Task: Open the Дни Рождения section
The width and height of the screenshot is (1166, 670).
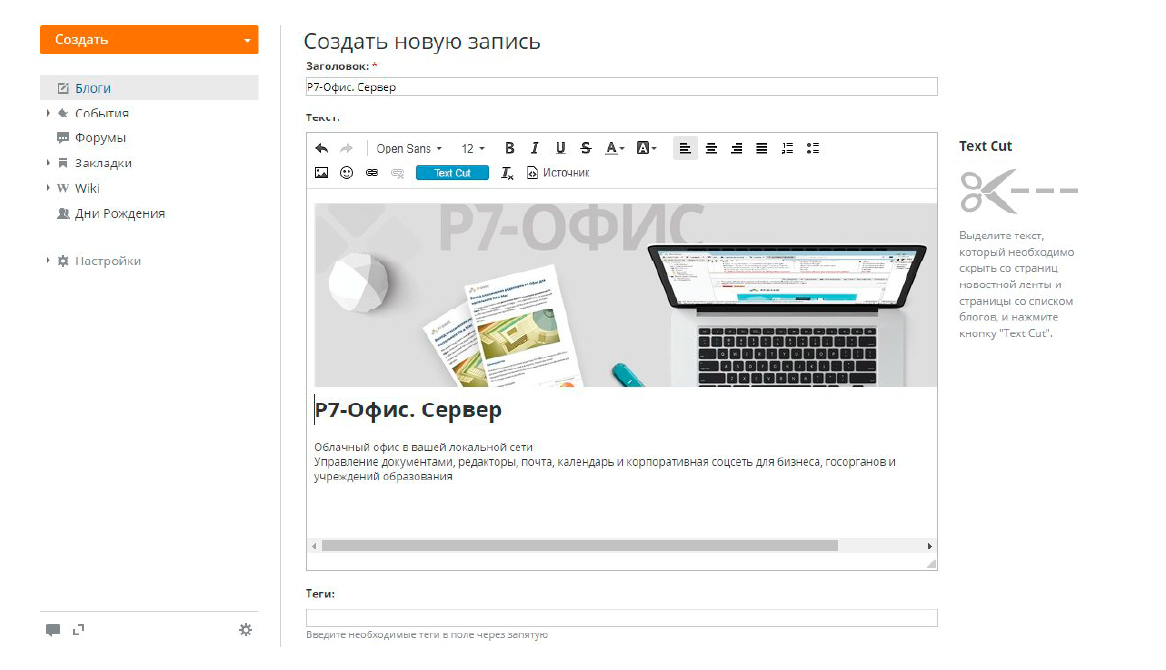Action: tap(120, 213)
